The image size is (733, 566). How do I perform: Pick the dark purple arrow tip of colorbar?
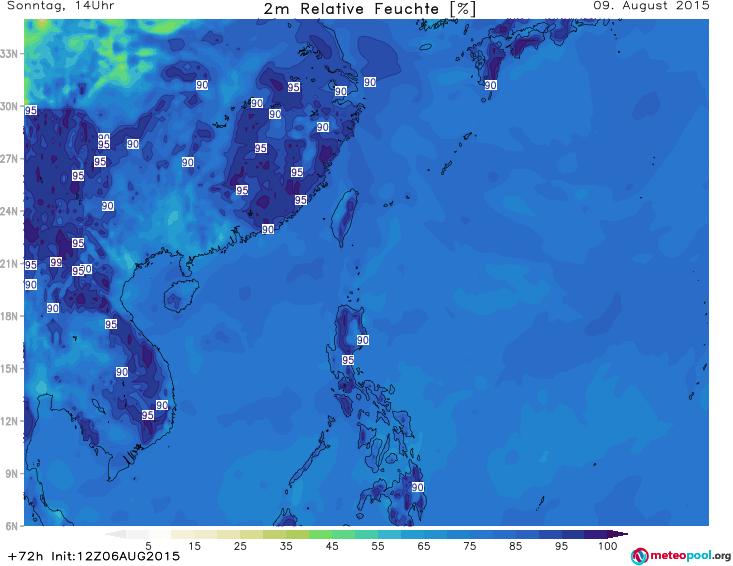point(618,534)
